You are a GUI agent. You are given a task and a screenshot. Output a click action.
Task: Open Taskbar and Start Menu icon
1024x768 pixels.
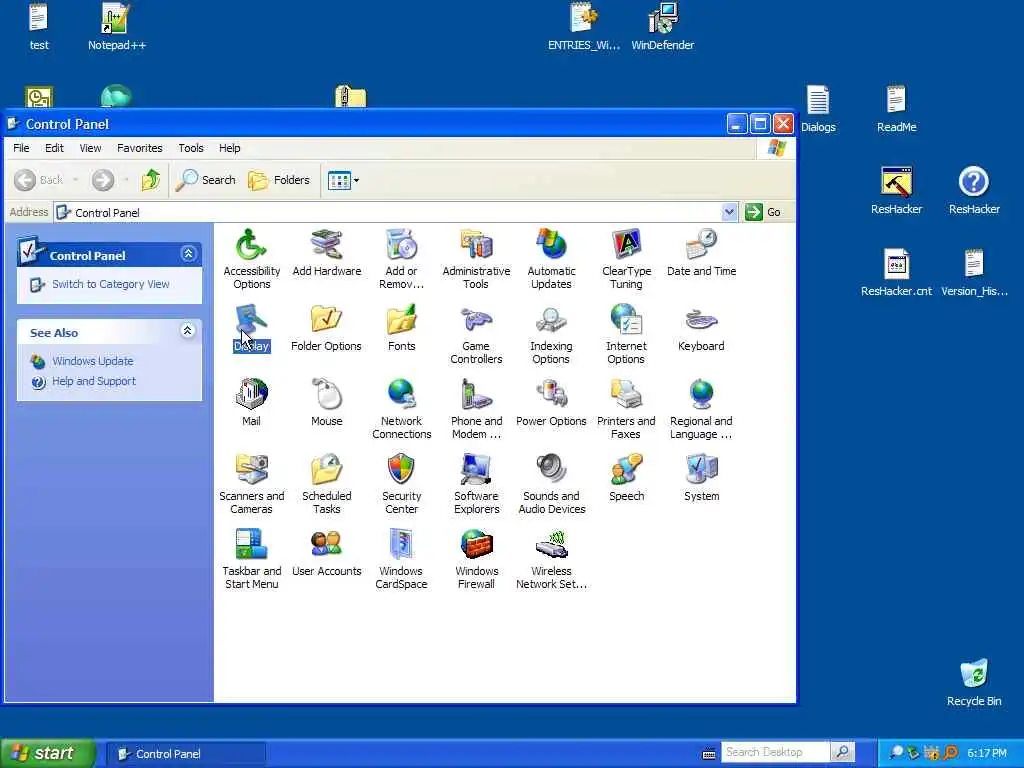(251, 545)
